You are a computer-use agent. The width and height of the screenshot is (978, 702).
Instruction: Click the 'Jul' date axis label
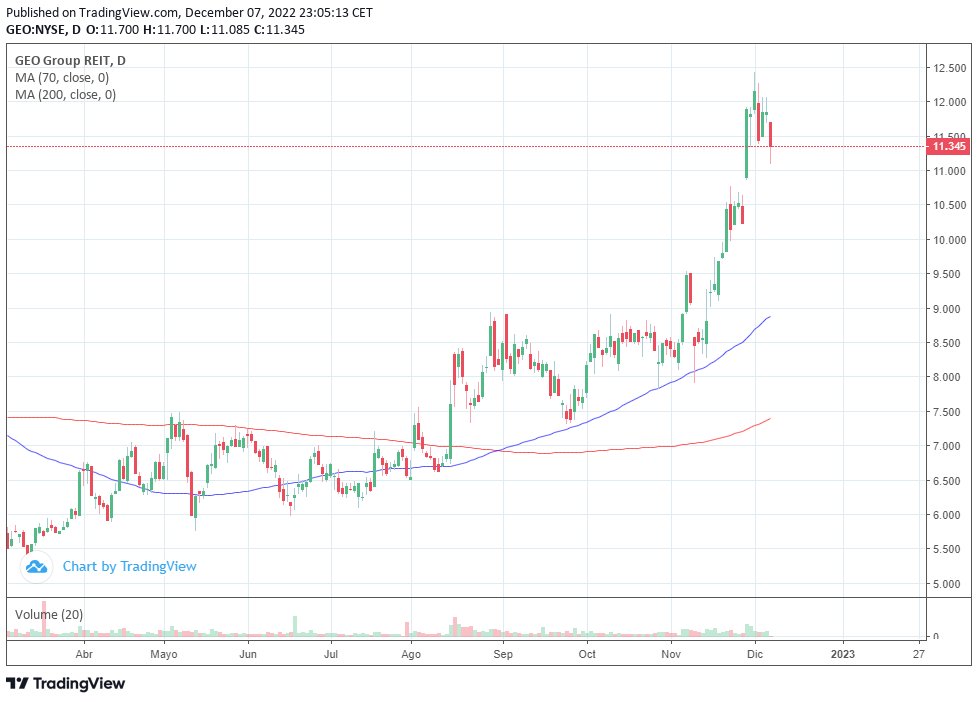click(331, 655)
